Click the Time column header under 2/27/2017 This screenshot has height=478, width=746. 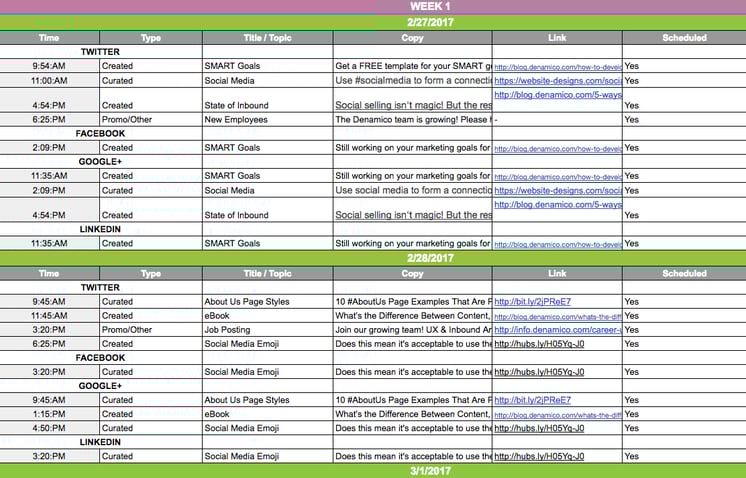[49, 38]
